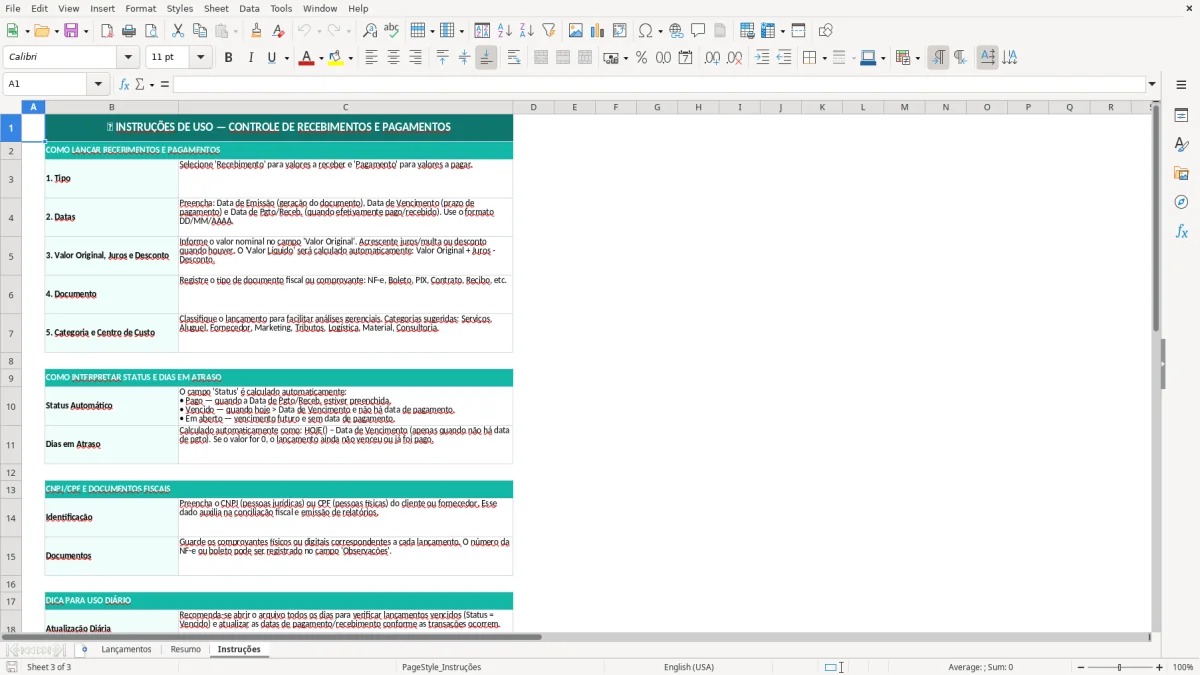The width and height of the screenshot is (1200, 675).
Task: Format as date icon
Action: (x=685, y=58)
